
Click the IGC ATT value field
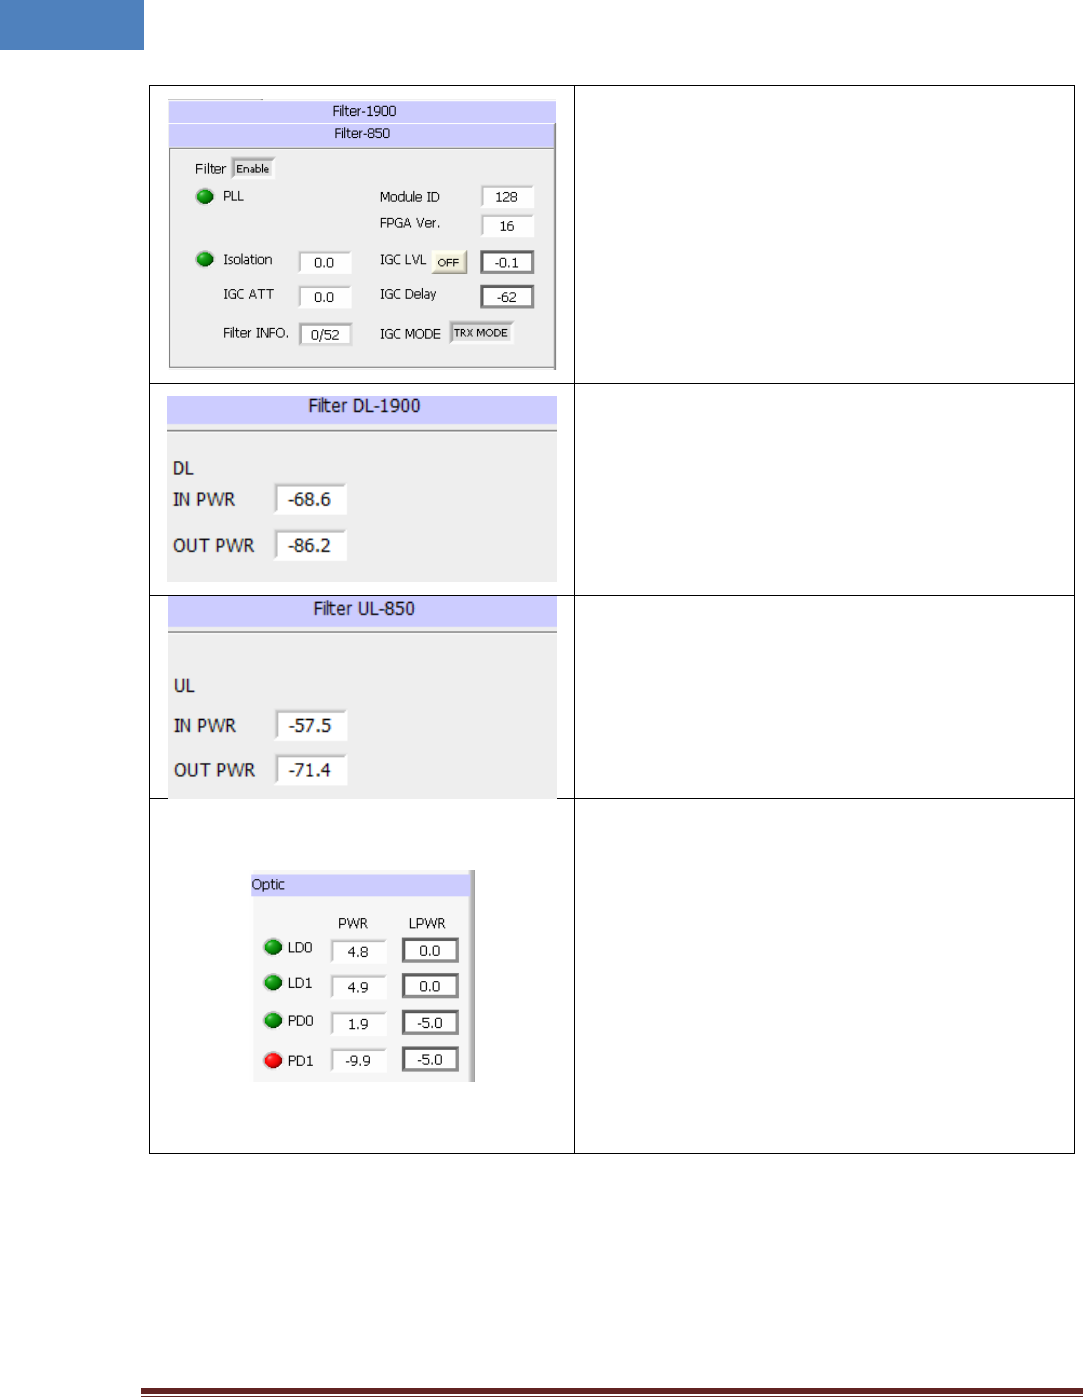pyautogui.click(x=325, y=297)
